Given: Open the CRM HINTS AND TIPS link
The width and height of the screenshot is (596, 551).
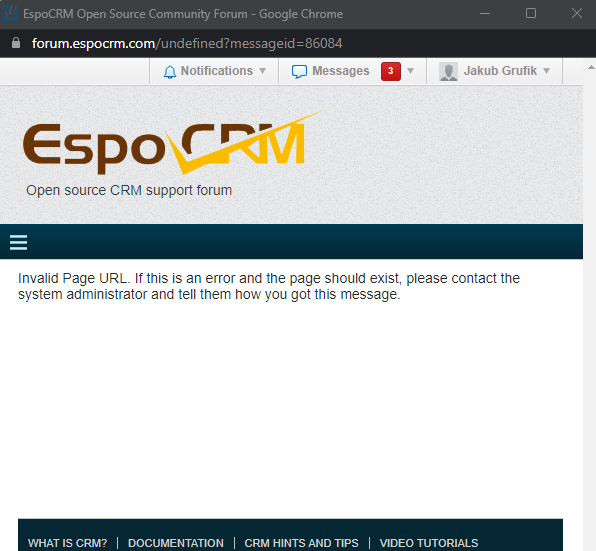Looking at the screenshot, I should click(301, 543).
